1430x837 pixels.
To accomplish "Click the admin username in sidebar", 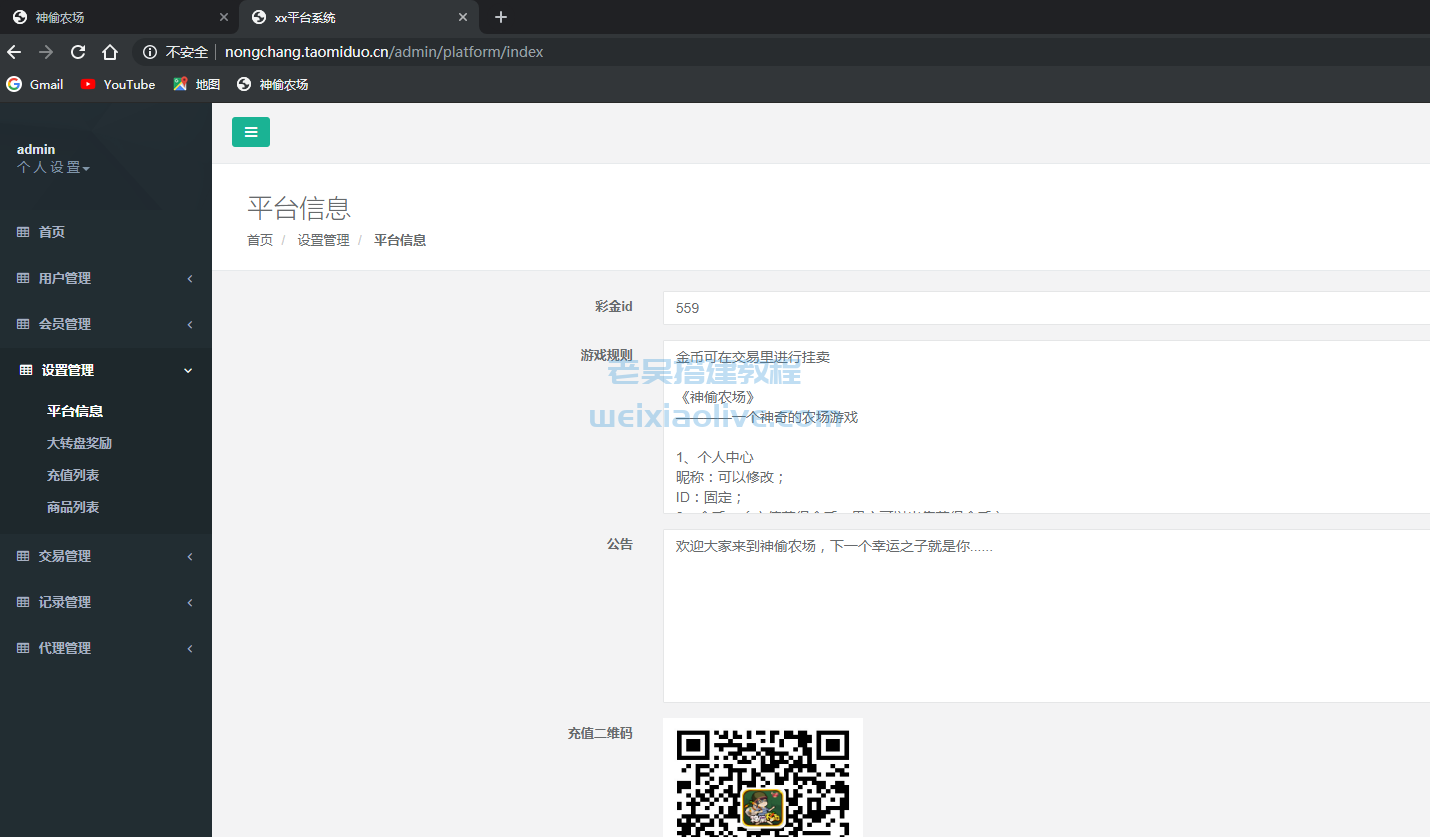I will tap(36, 150).
